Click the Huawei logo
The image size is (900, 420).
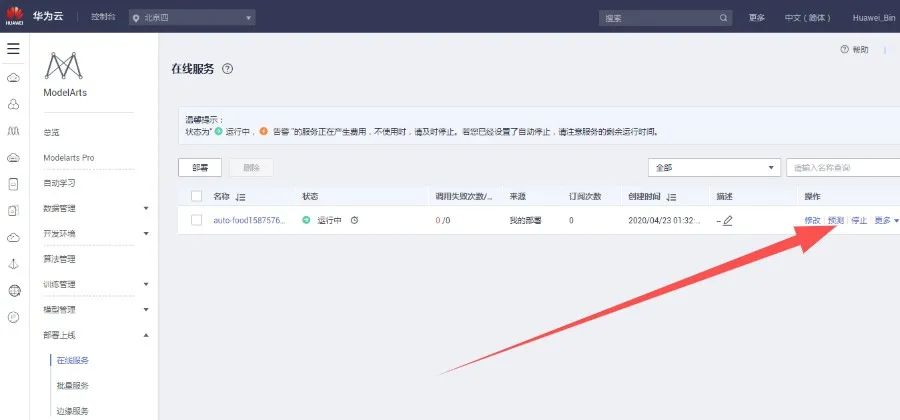click(x=14, y=17)
